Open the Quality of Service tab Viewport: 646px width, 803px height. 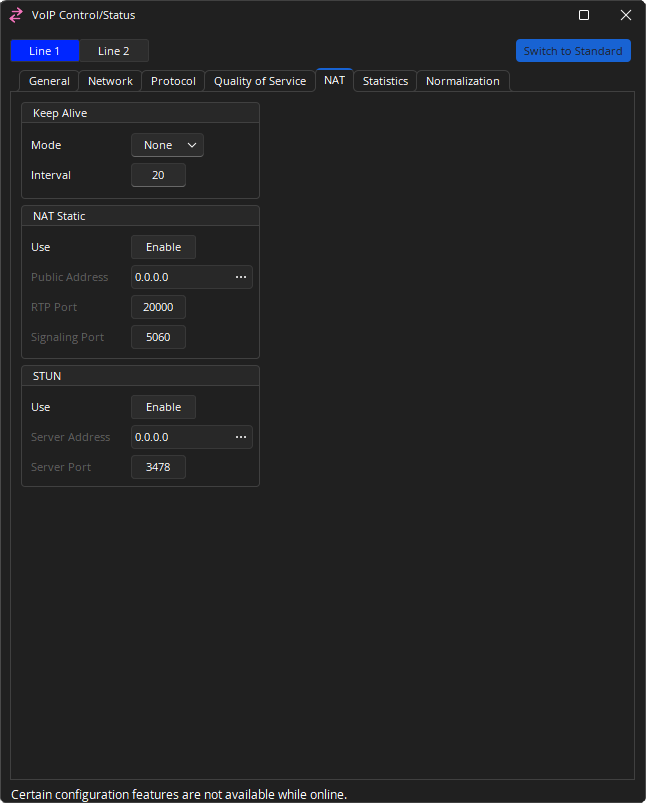[x=260, y=81]
